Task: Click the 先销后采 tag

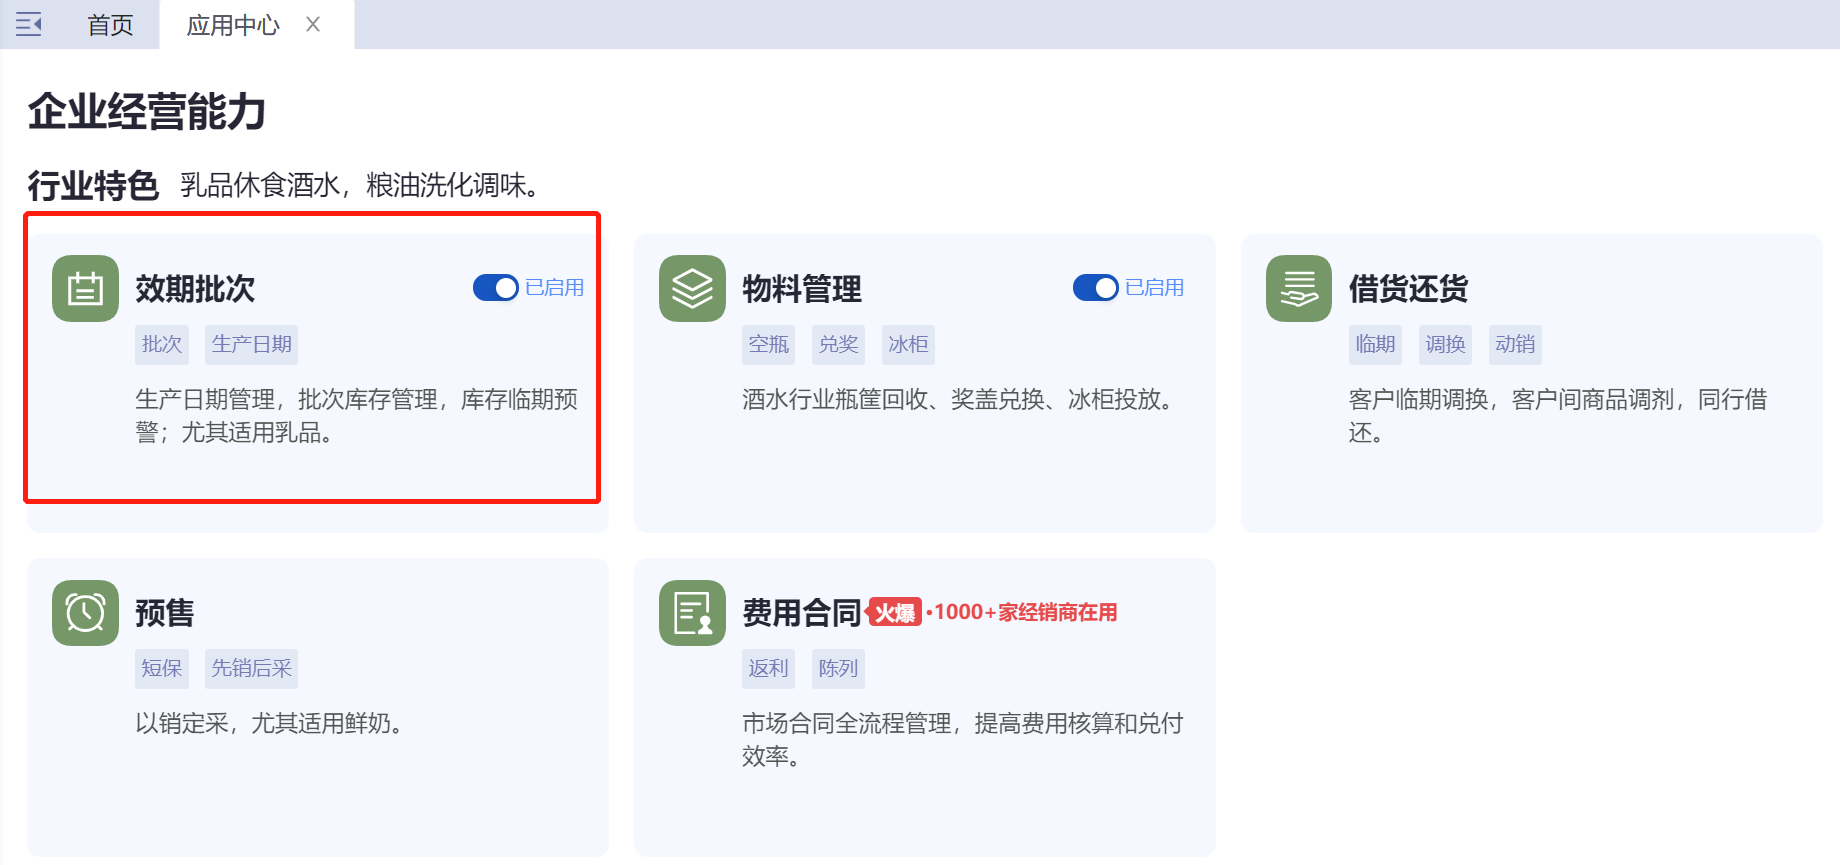Action: click(x=252, y=669)
